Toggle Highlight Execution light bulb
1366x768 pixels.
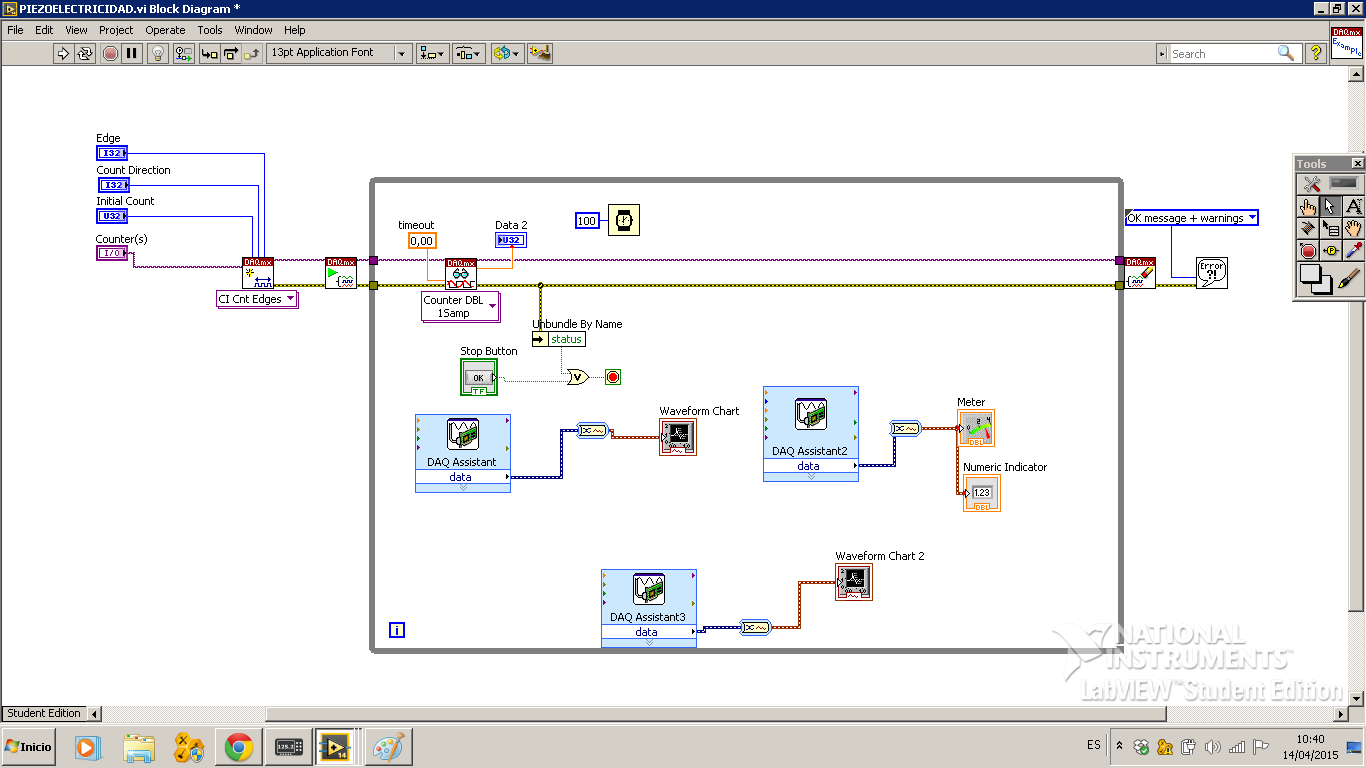[158, 53]
